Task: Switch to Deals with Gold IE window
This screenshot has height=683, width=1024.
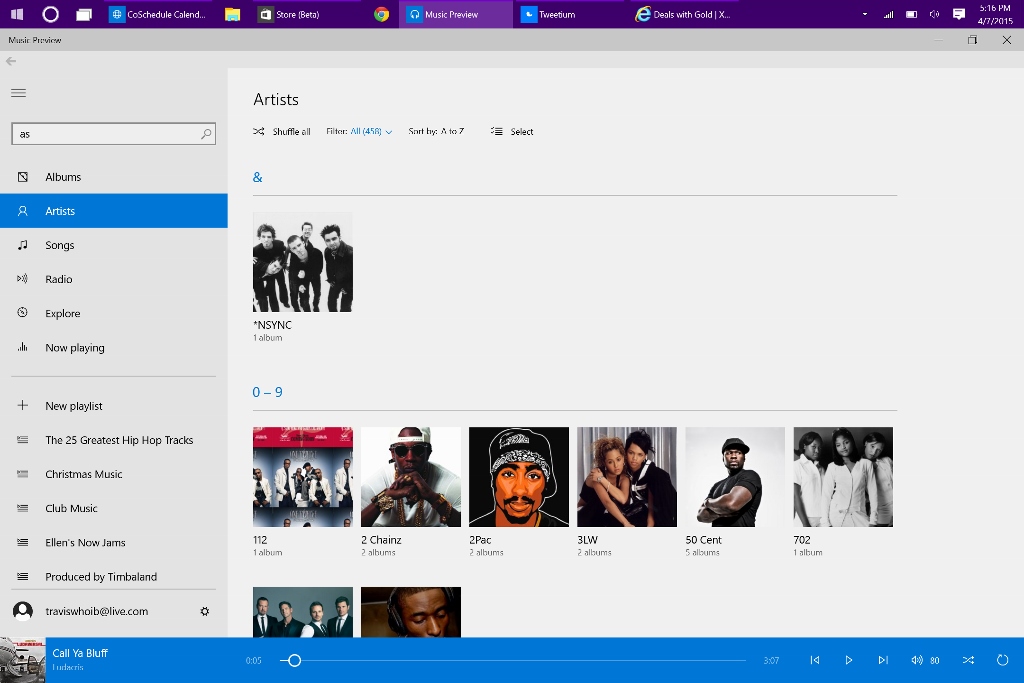Action: point(684,14)
